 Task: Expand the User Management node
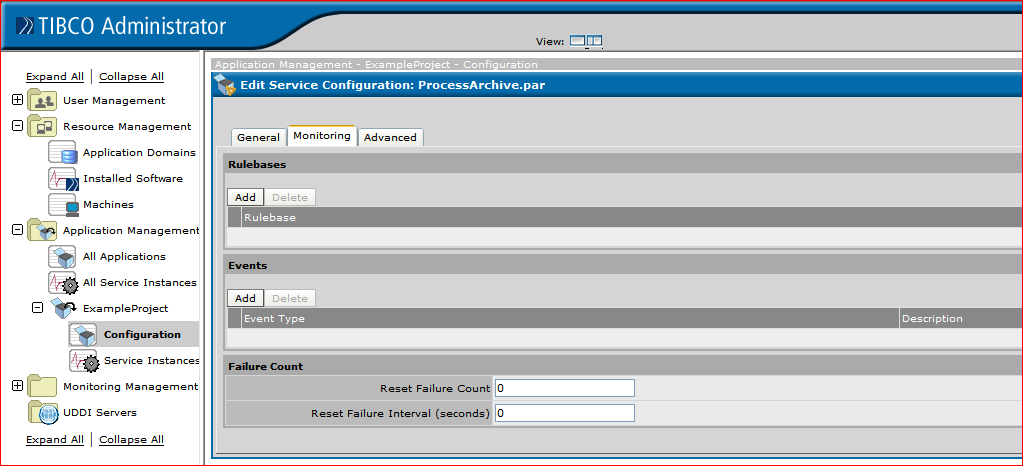[x=18, y=100]
